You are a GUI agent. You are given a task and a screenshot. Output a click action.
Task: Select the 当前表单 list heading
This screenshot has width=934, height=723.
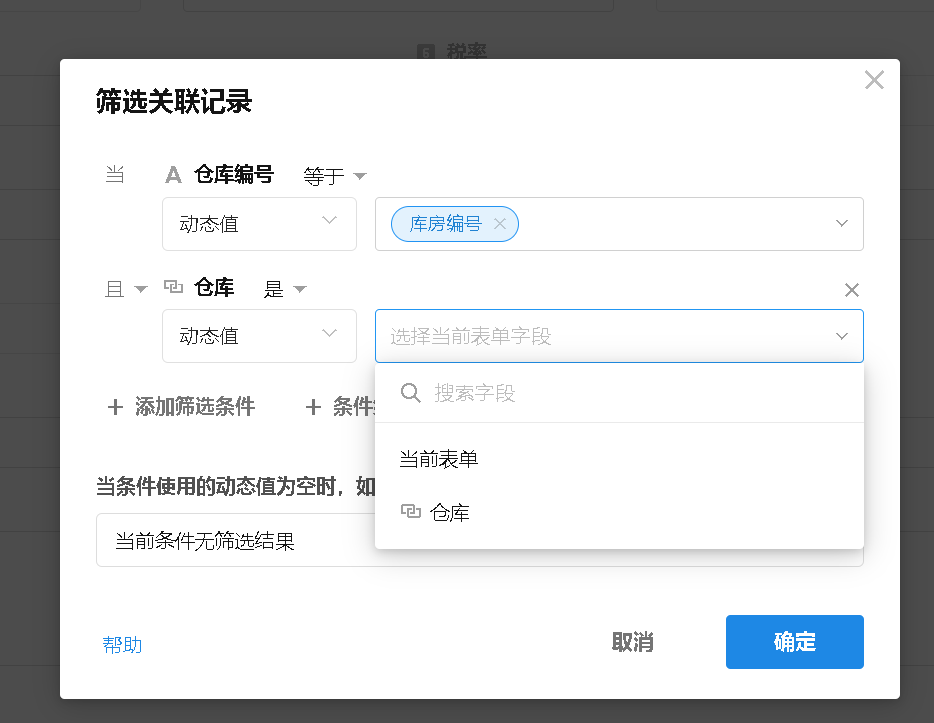(x=439, y=460)
